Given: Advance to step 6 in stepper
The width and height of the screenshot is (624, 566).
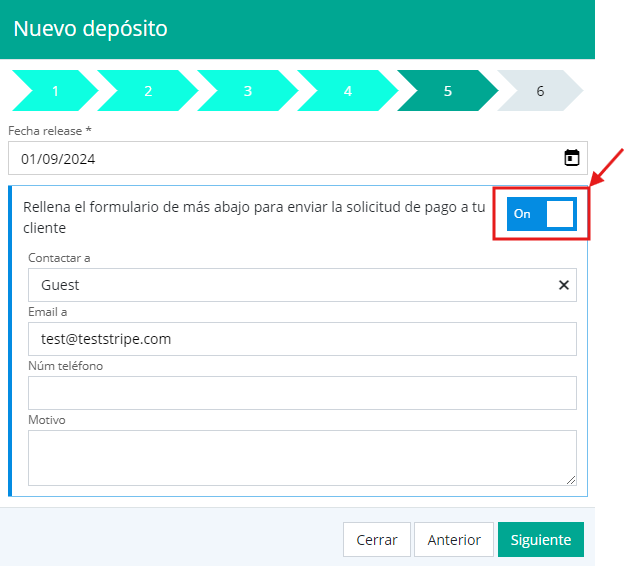Looking at the screenshot, I should click(x=540, y=91).
